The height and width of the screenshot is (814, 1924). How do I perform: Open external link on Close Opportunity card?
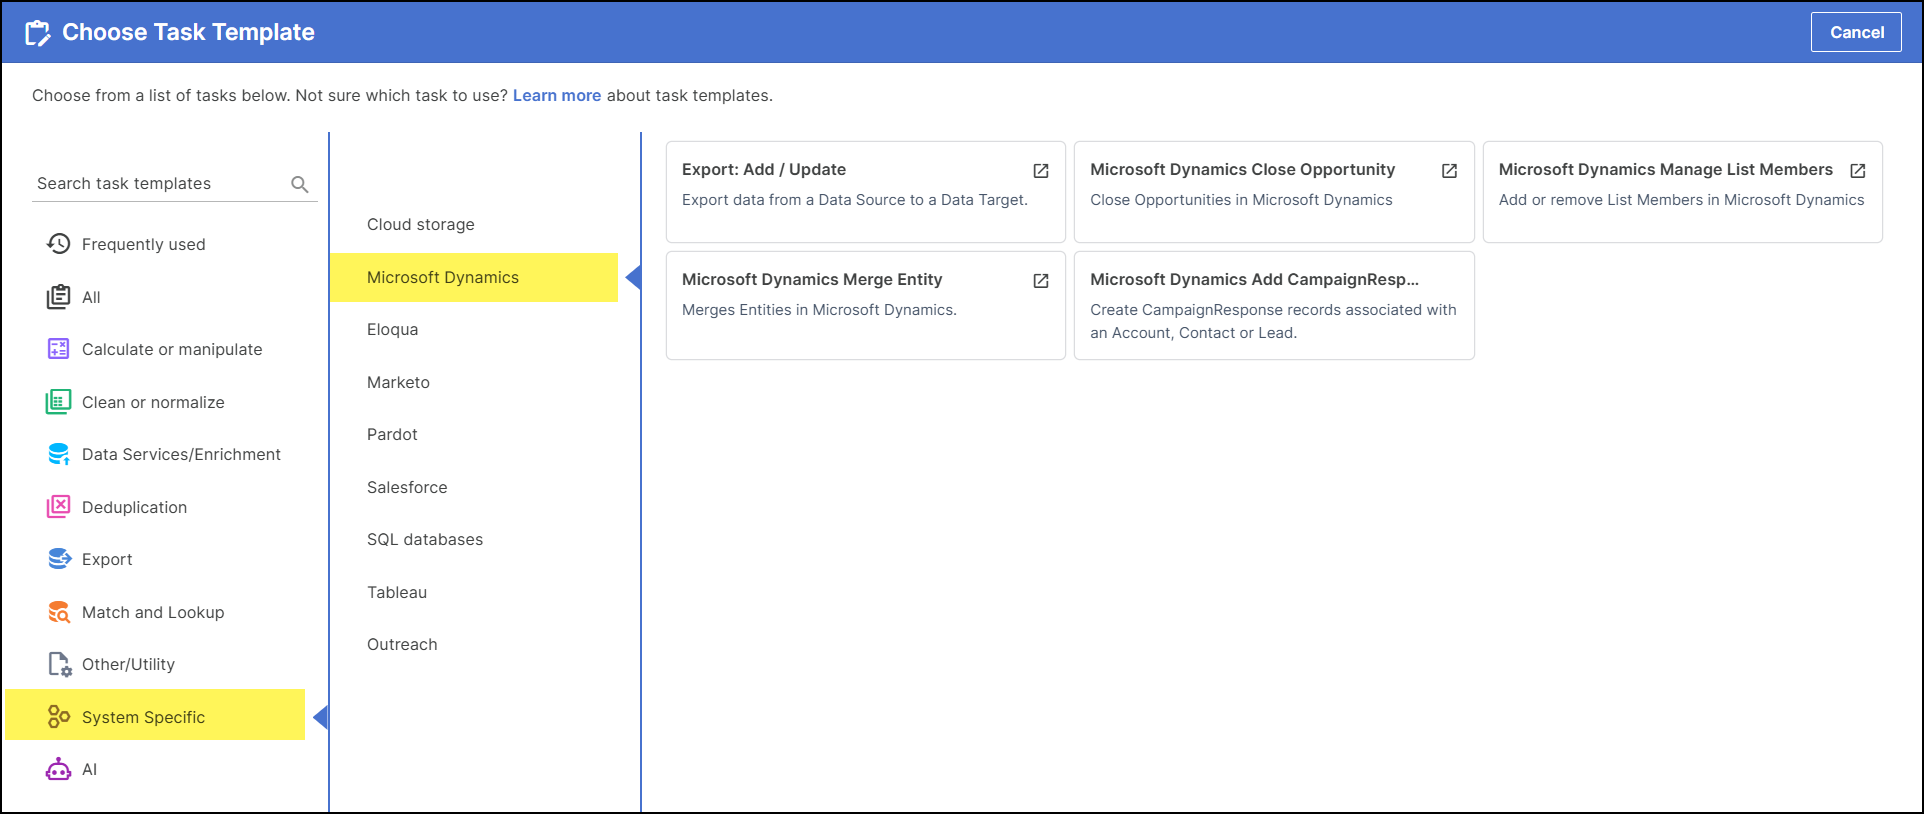point(1449,171)
